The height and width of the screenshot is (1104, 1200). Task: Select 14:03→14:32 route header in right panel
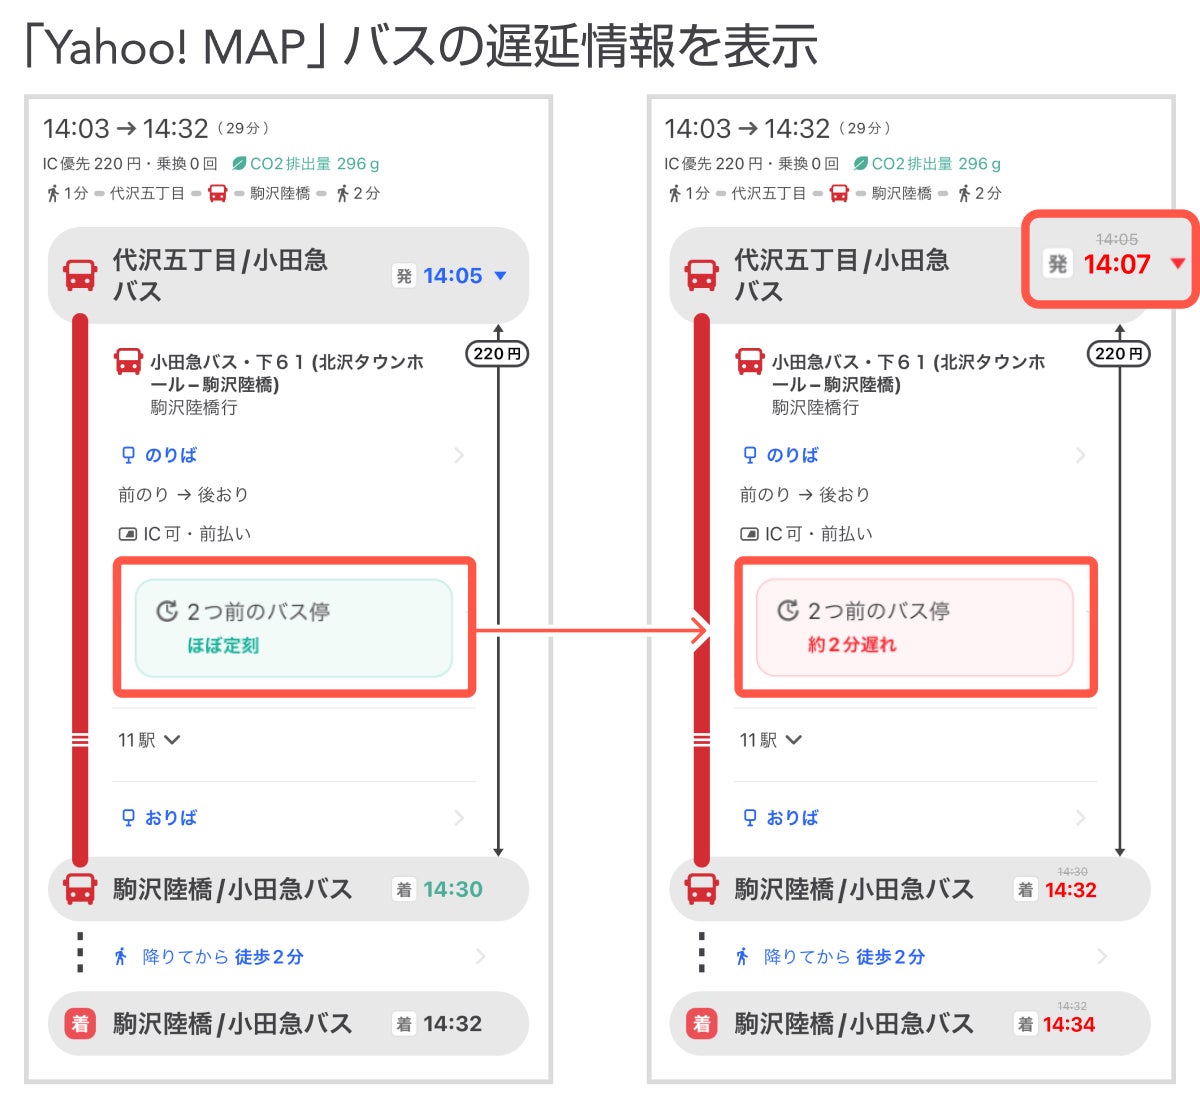[778, 129]
